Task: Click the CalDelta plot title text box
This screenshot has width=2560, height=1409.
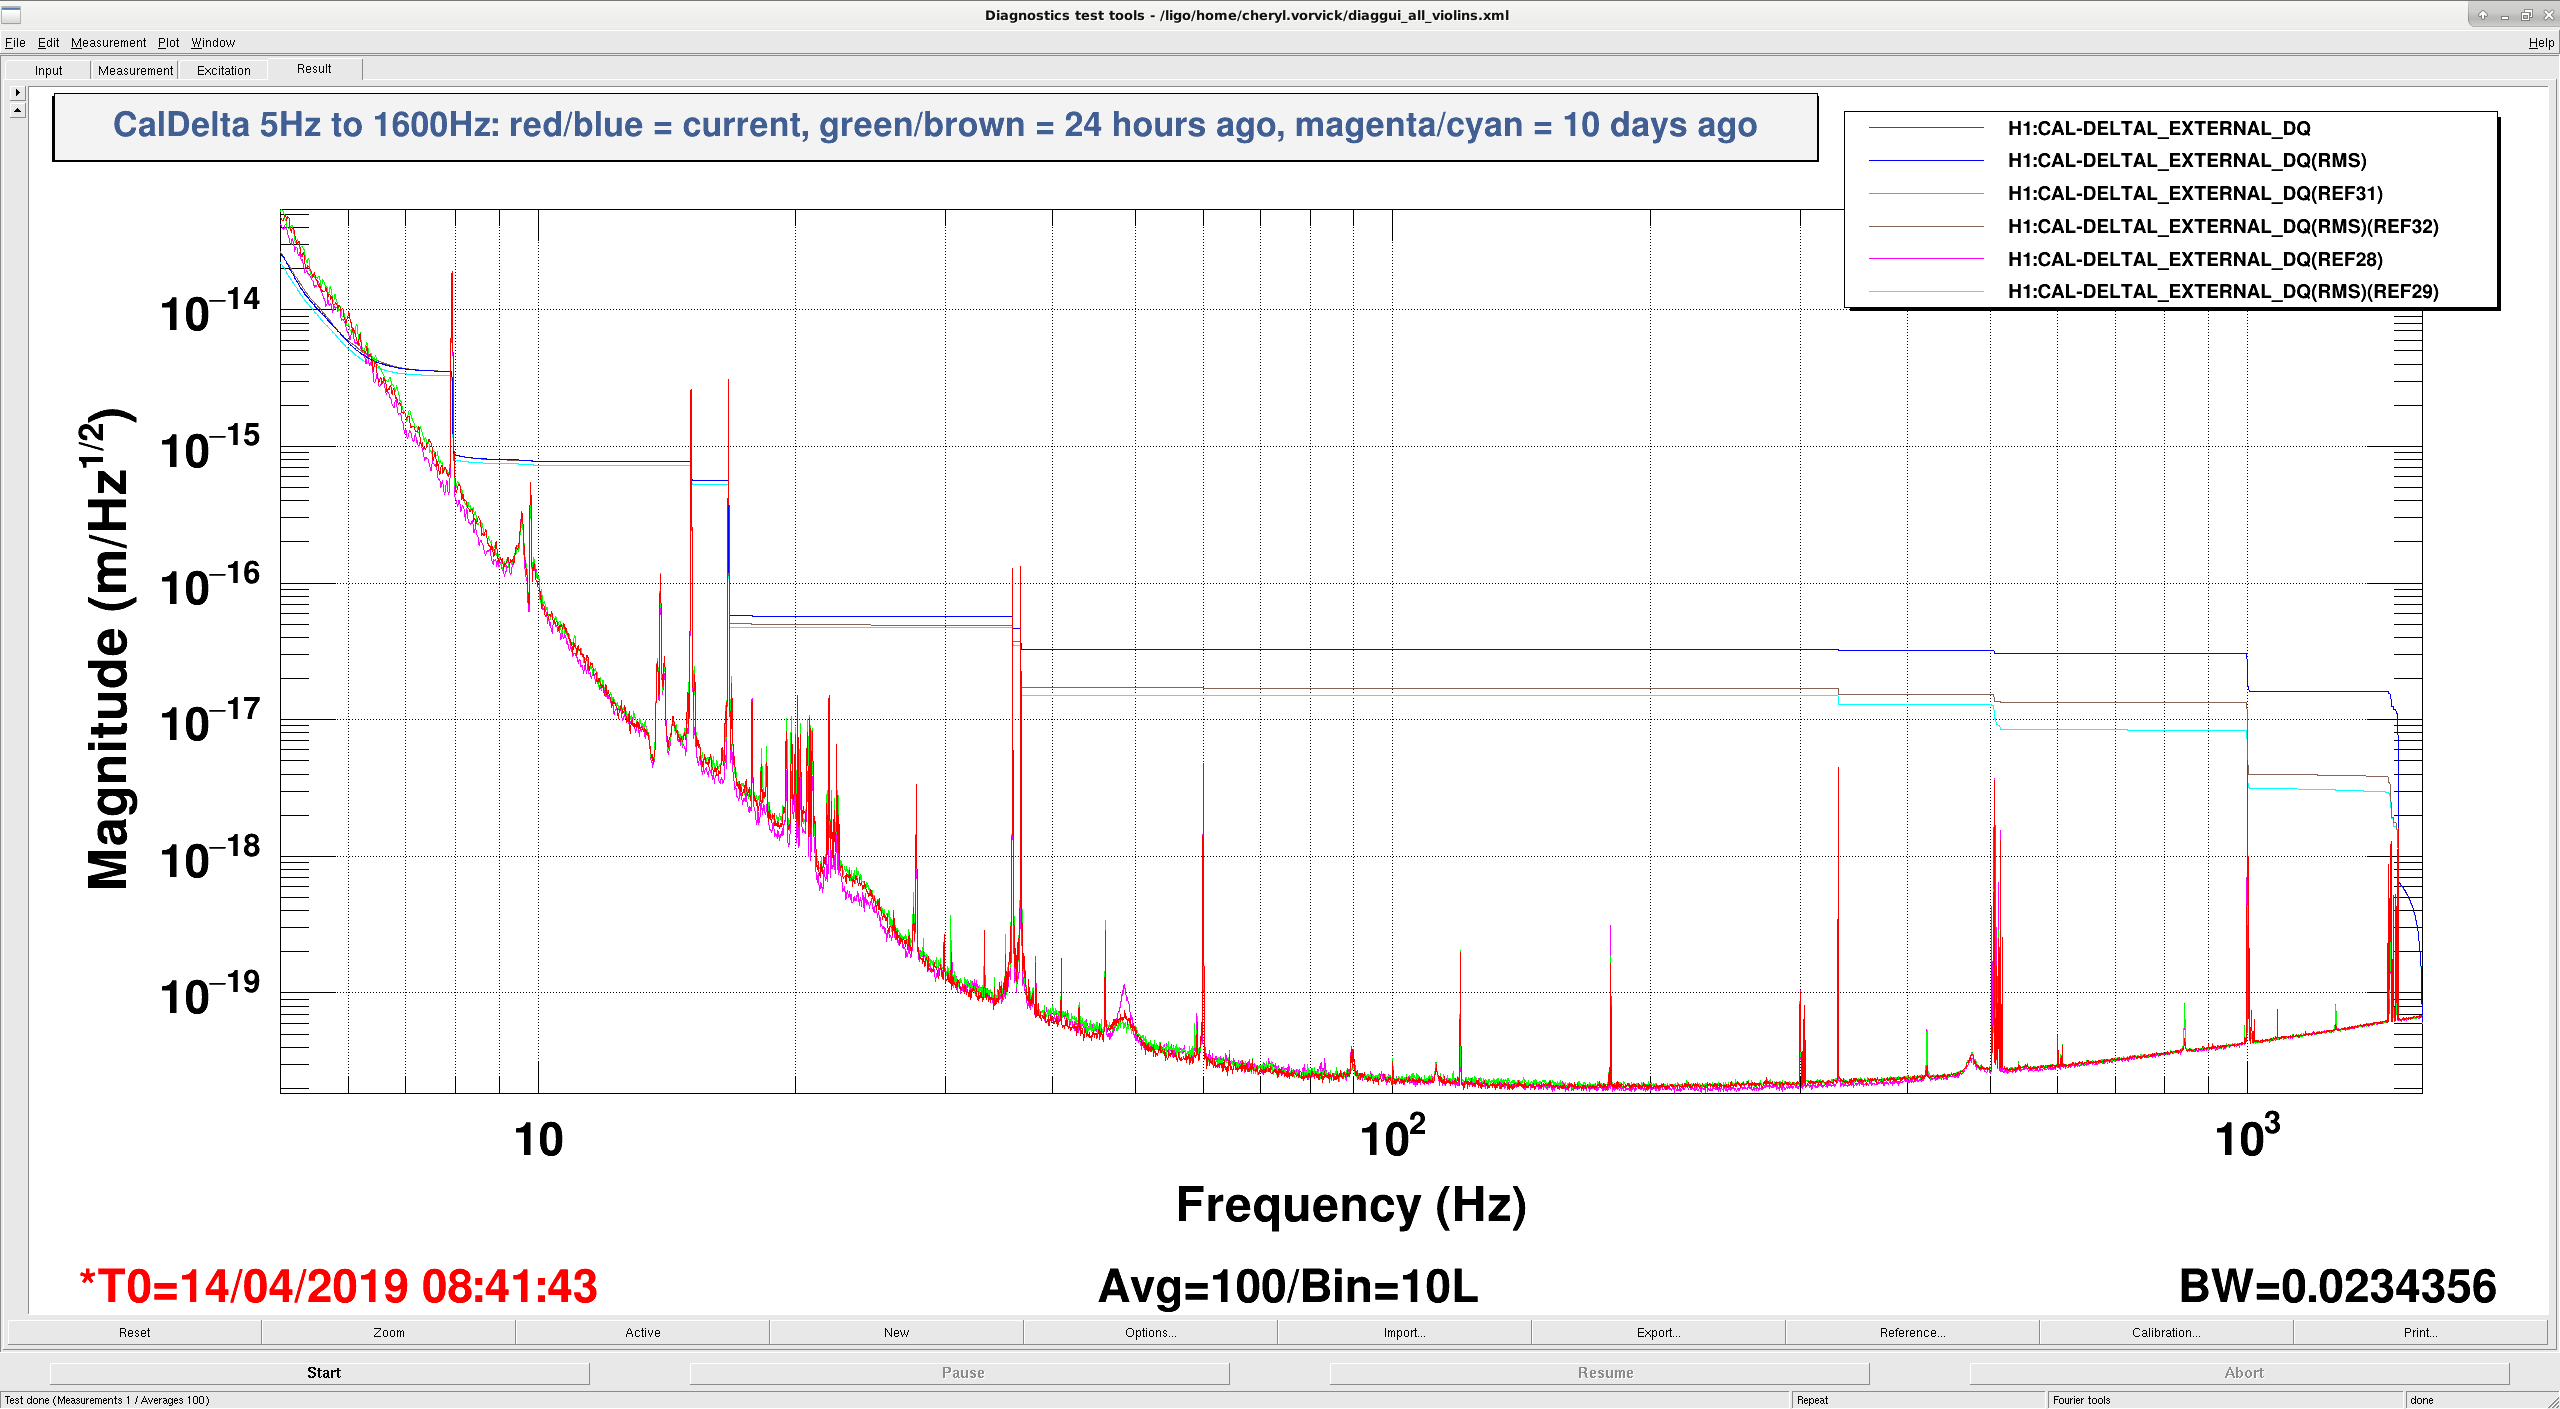Action: pyautogui.click(x=935, y=126)
